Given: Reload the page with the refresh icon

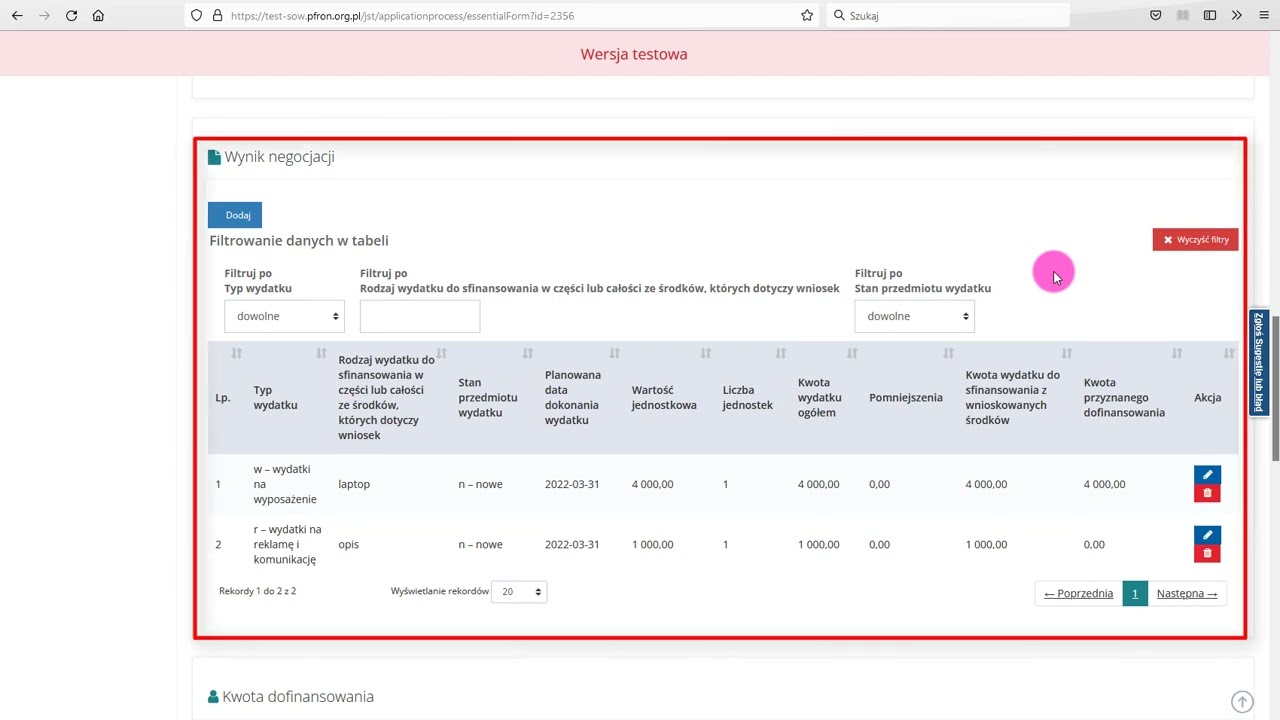Looking at the screenshot, I should pos(71,15).
